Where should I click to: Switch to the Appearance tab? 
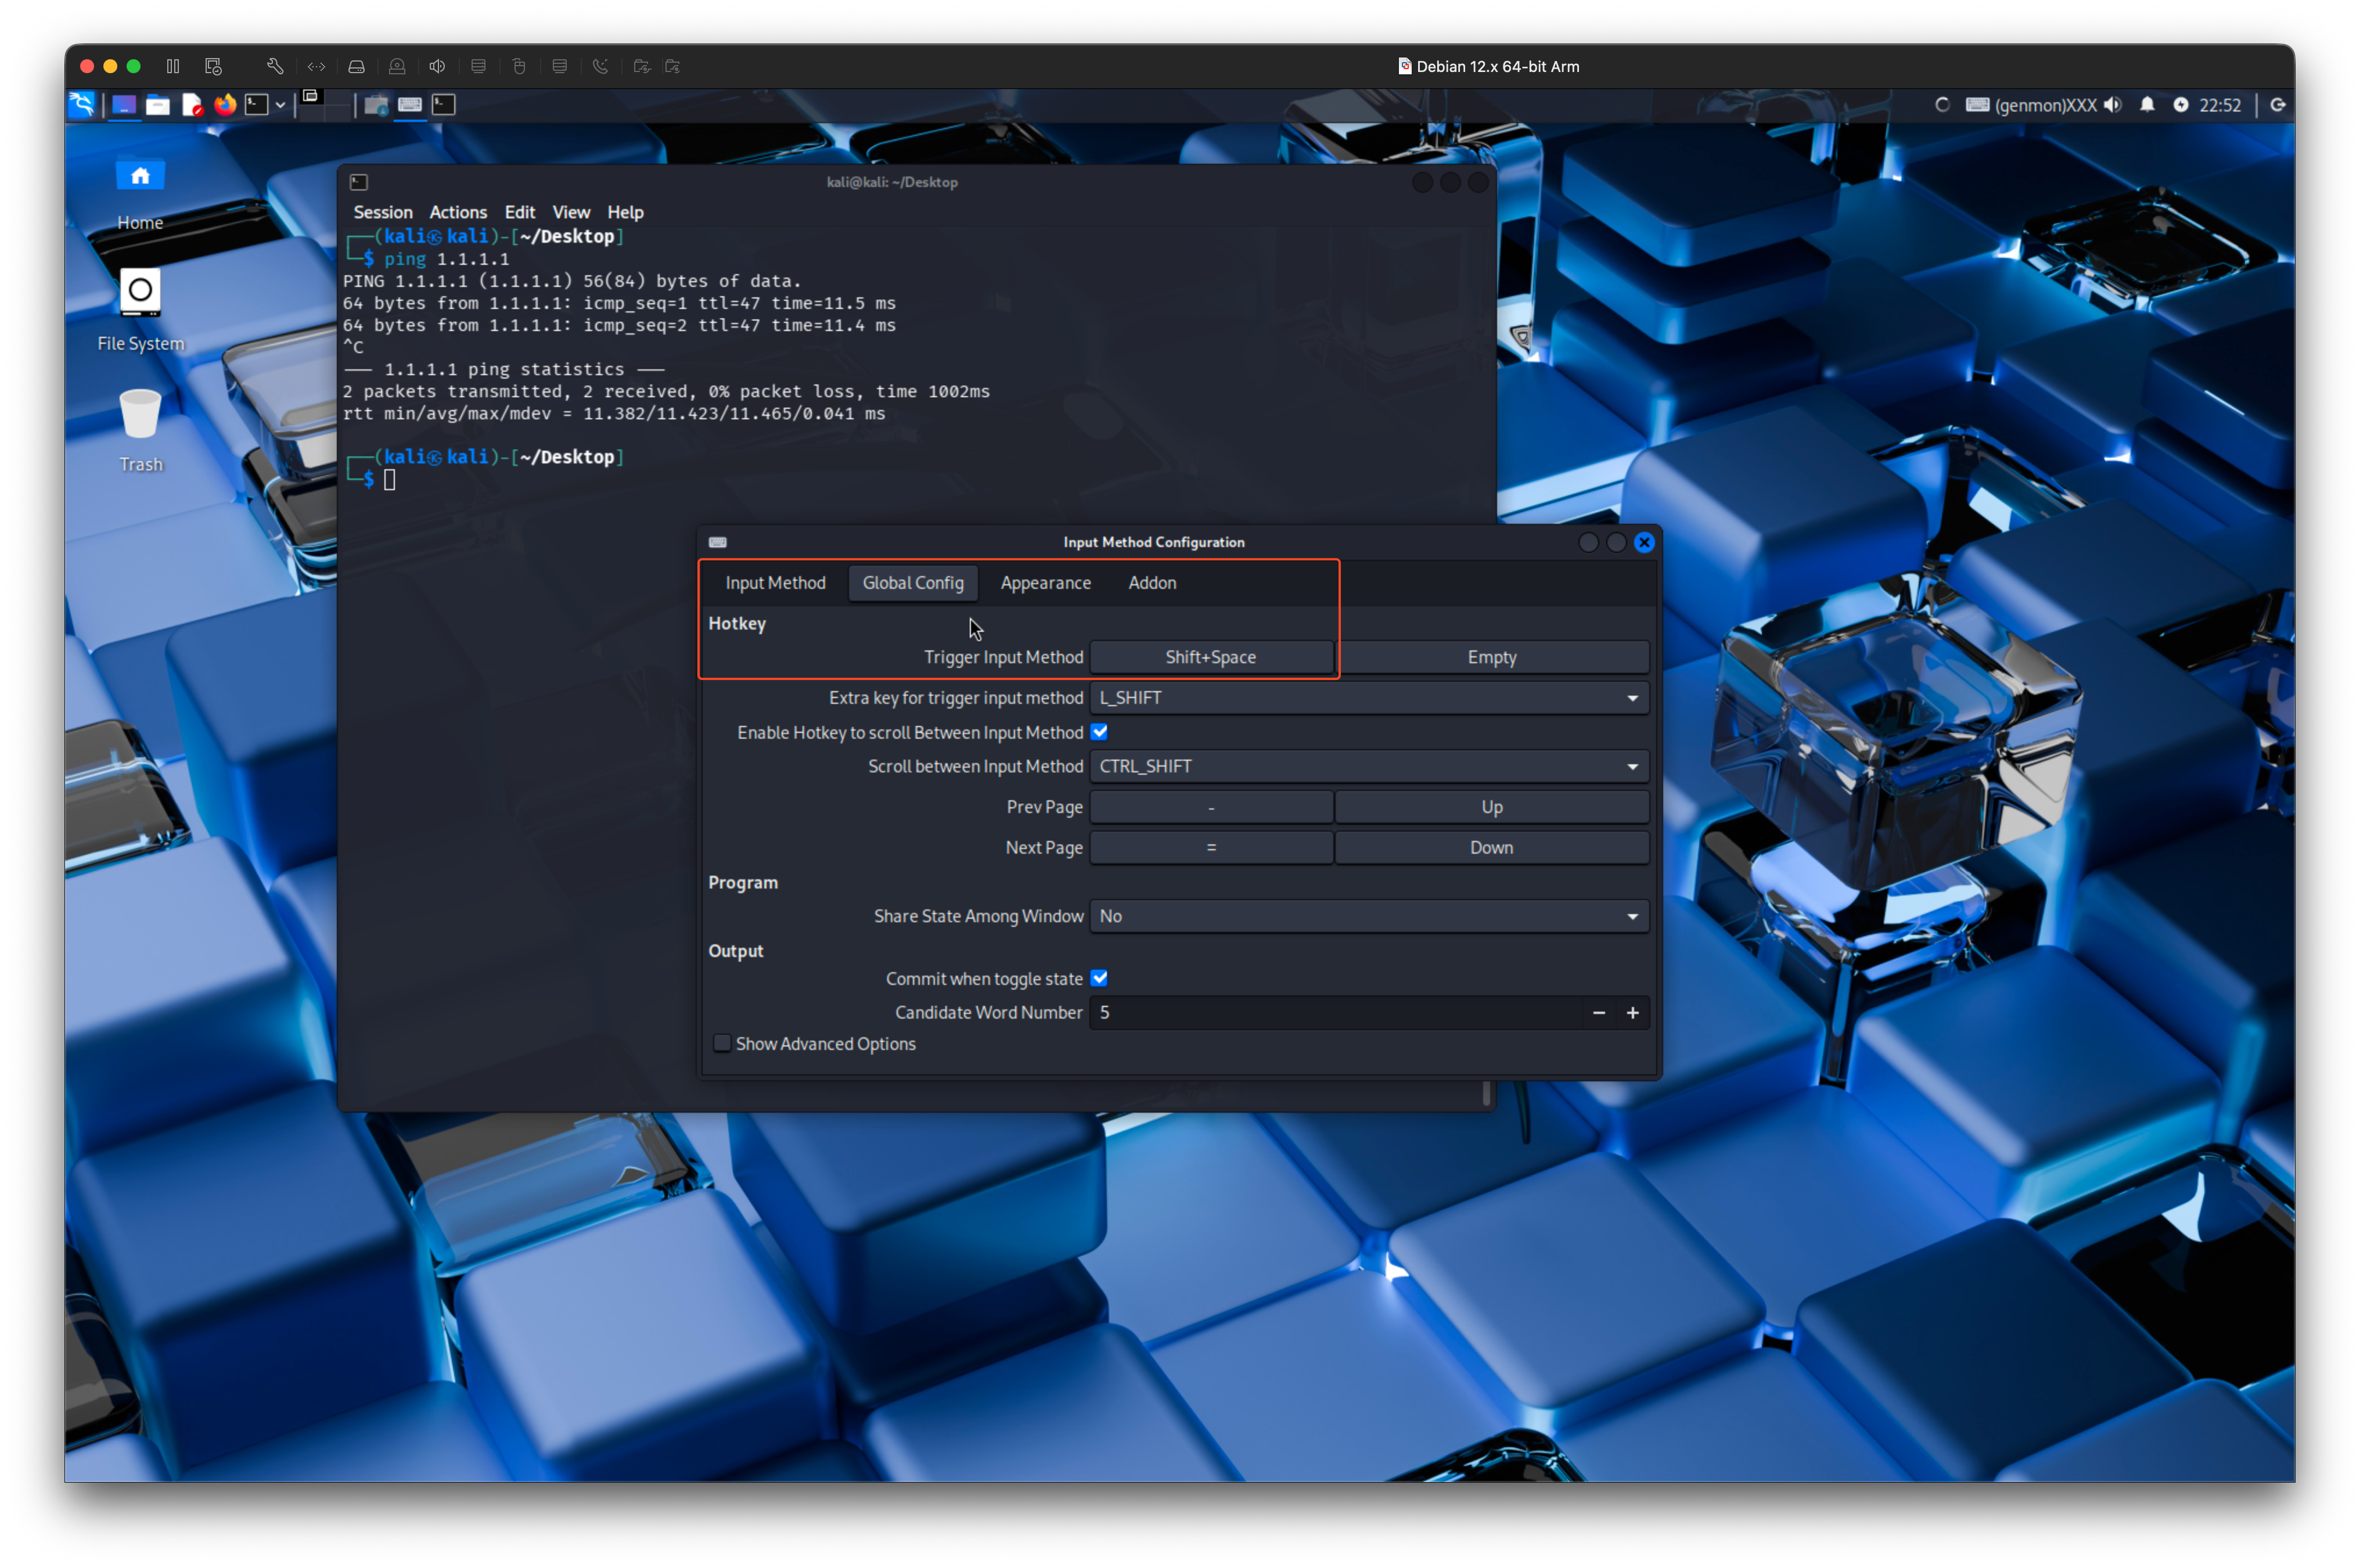point(1045,583)
